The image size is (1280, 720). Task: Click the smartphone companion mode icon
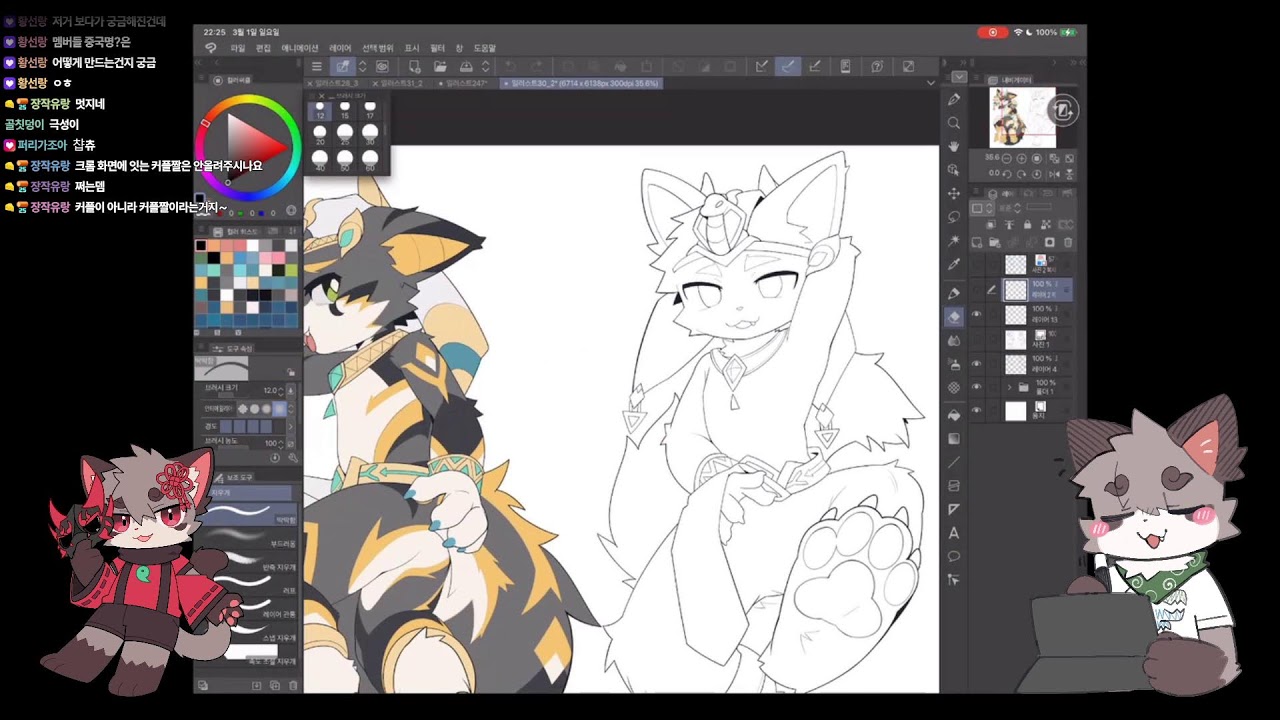pos(845,67)
